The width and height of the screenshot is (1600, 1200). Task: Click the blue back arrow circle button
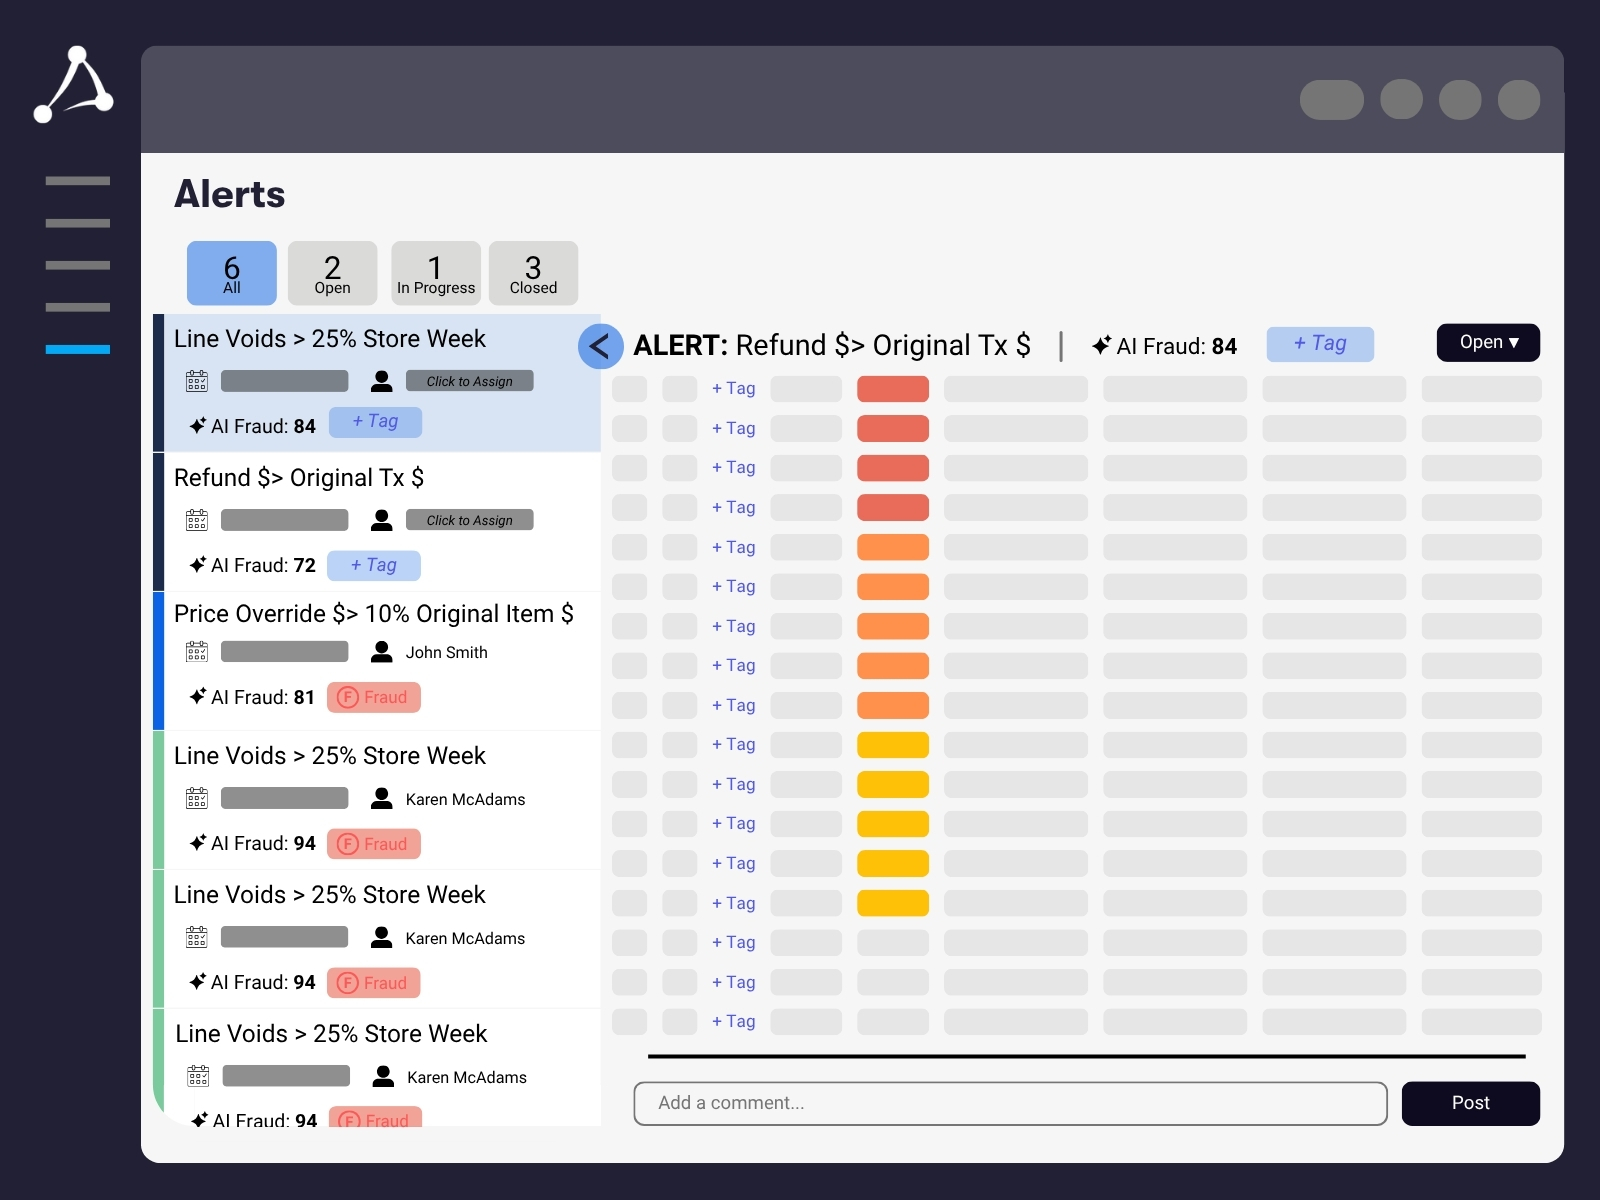(600, 347)
